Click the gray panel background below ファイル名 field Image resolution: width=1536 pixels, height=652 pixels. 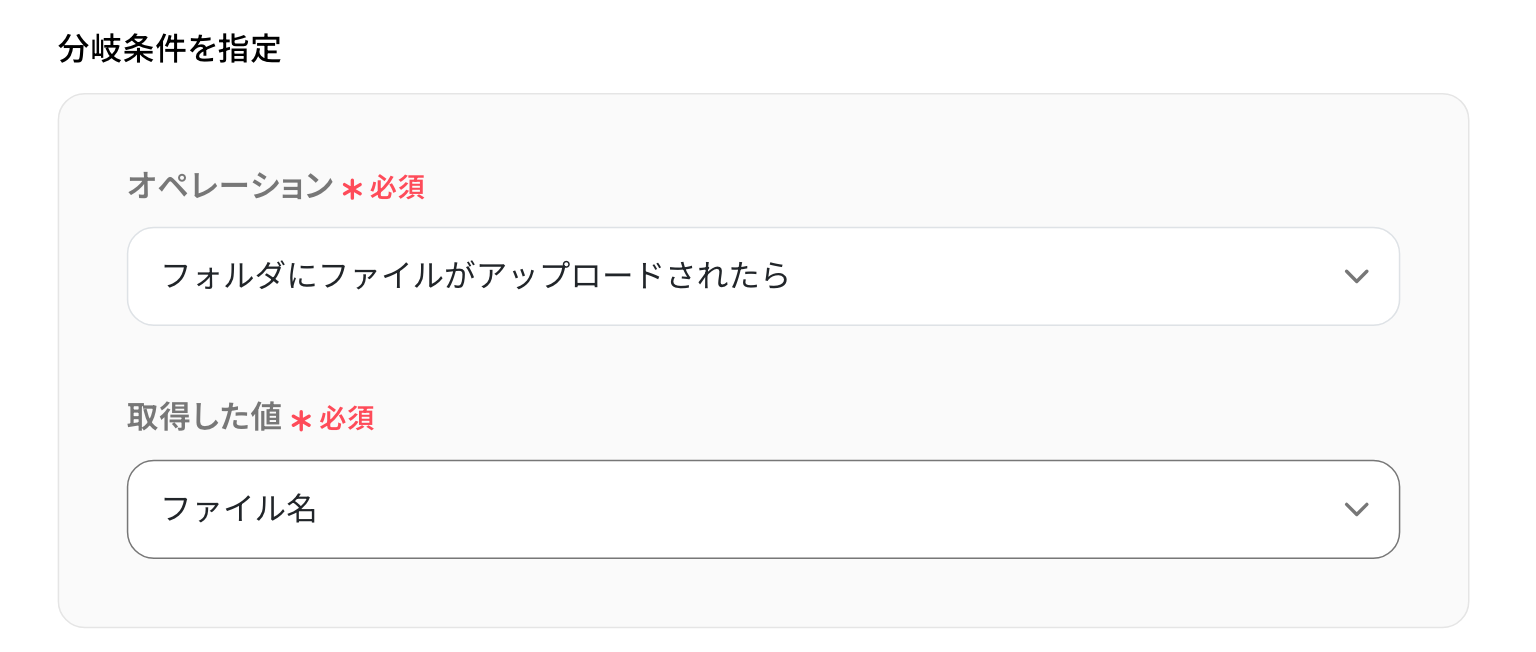(x=762, y=594)
